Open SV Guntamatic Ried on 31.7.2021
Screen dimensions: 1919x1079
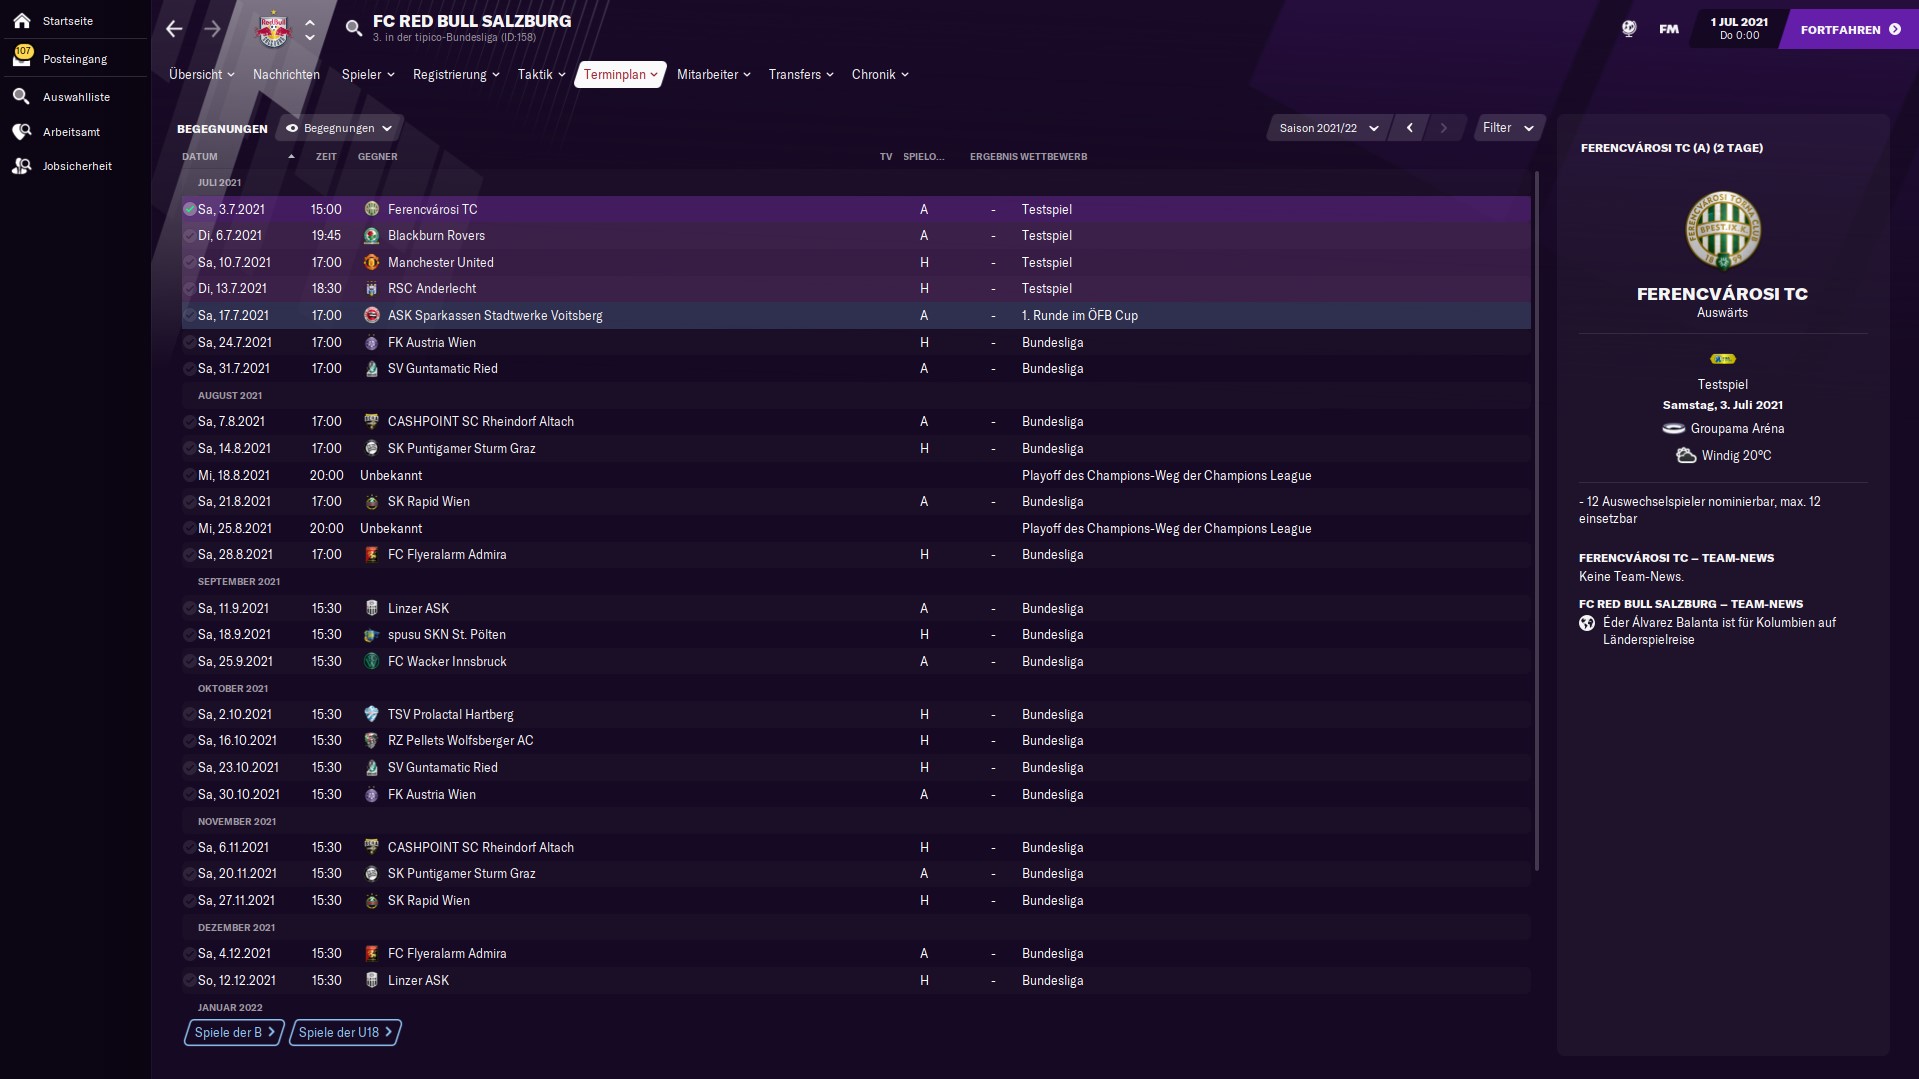click(x=442, y=368)
